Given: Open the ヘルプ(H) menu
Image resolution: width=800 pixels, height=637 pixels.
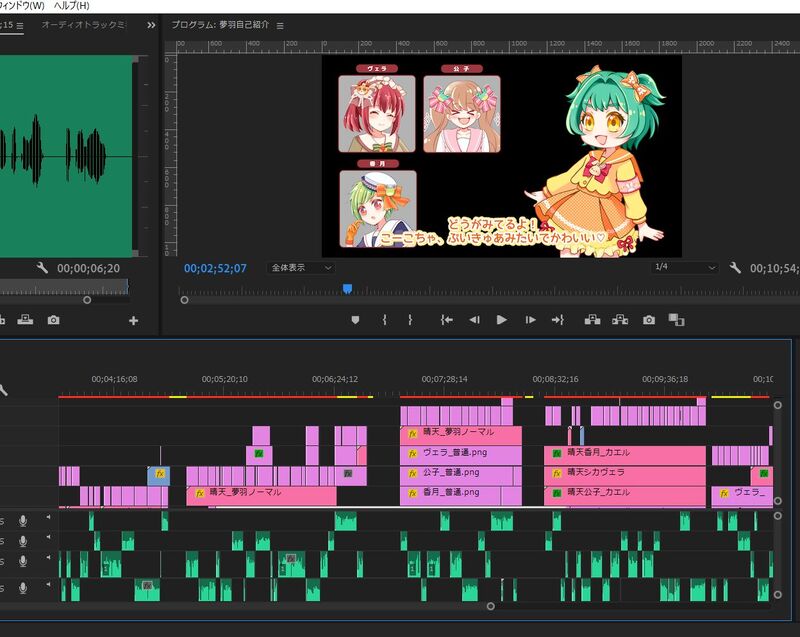Looking at the screenshot, I should tap(71, 6).
